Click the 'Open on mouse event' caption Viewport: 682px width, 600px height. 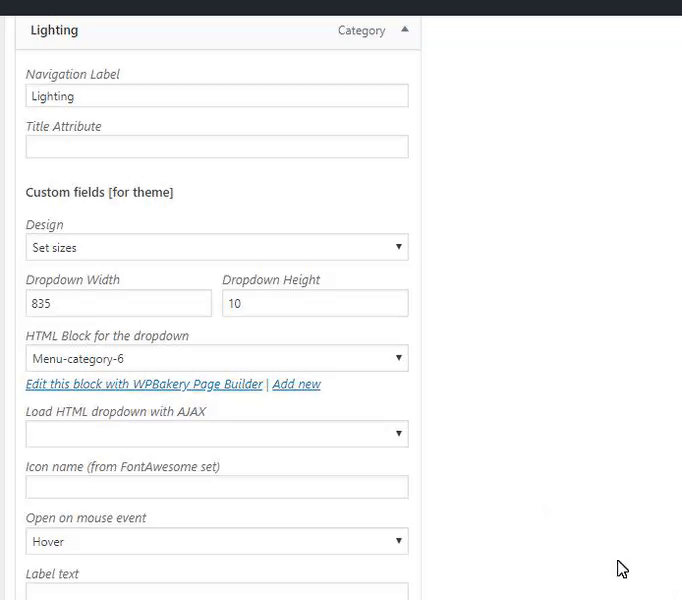click(85, 518)
